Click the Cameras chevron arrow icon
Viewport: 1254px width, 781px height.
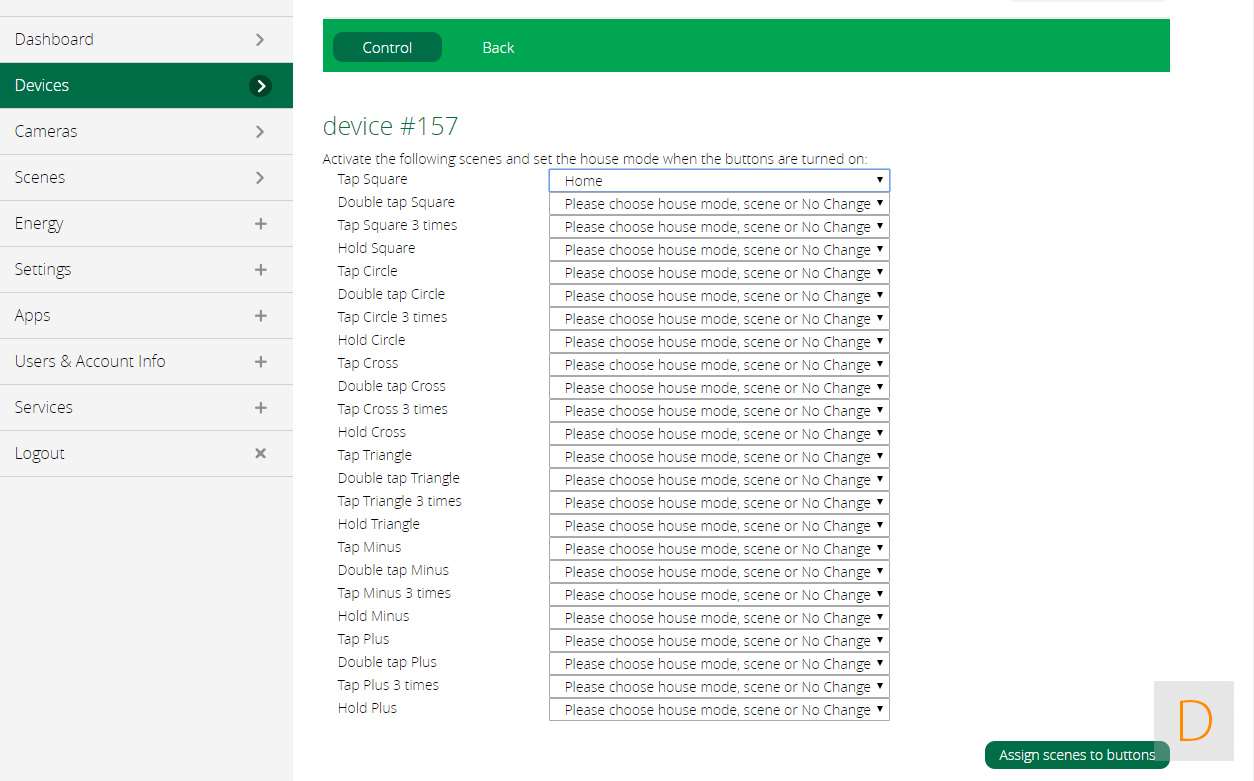click(x=260, y=132)
